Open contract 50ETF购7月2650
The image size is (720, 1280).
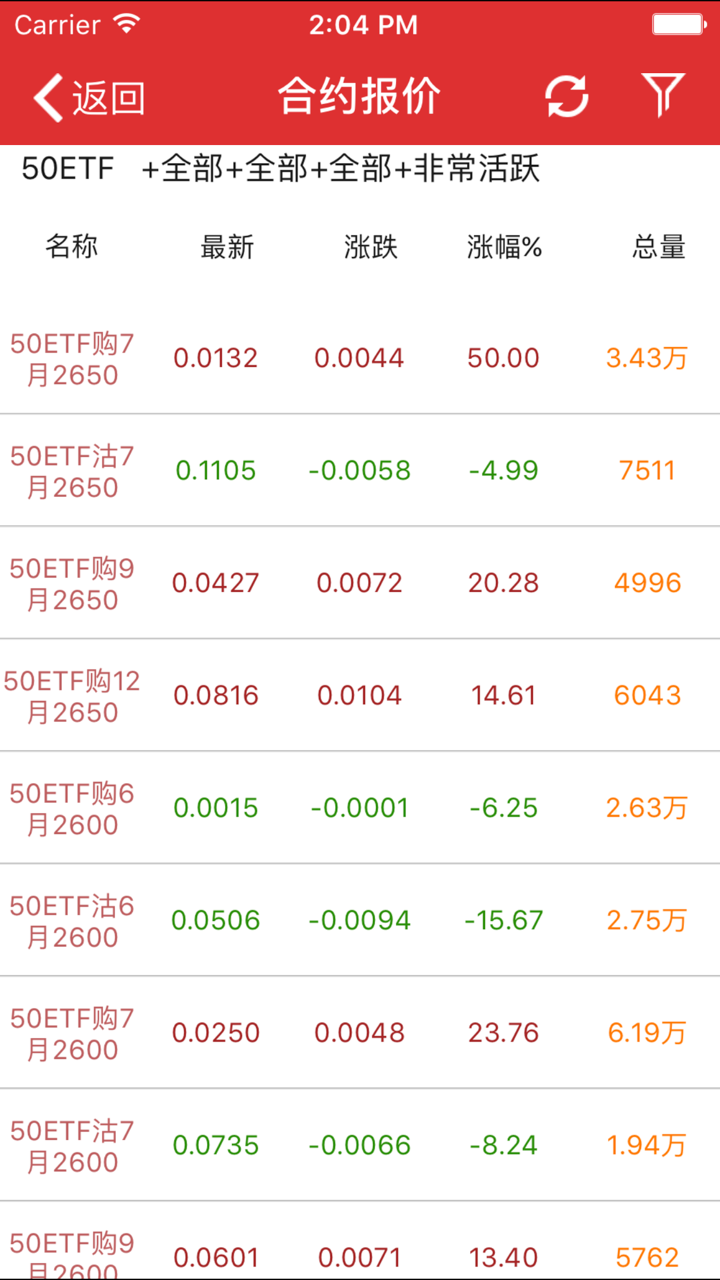pyautogui.click(x=72, y=359)
